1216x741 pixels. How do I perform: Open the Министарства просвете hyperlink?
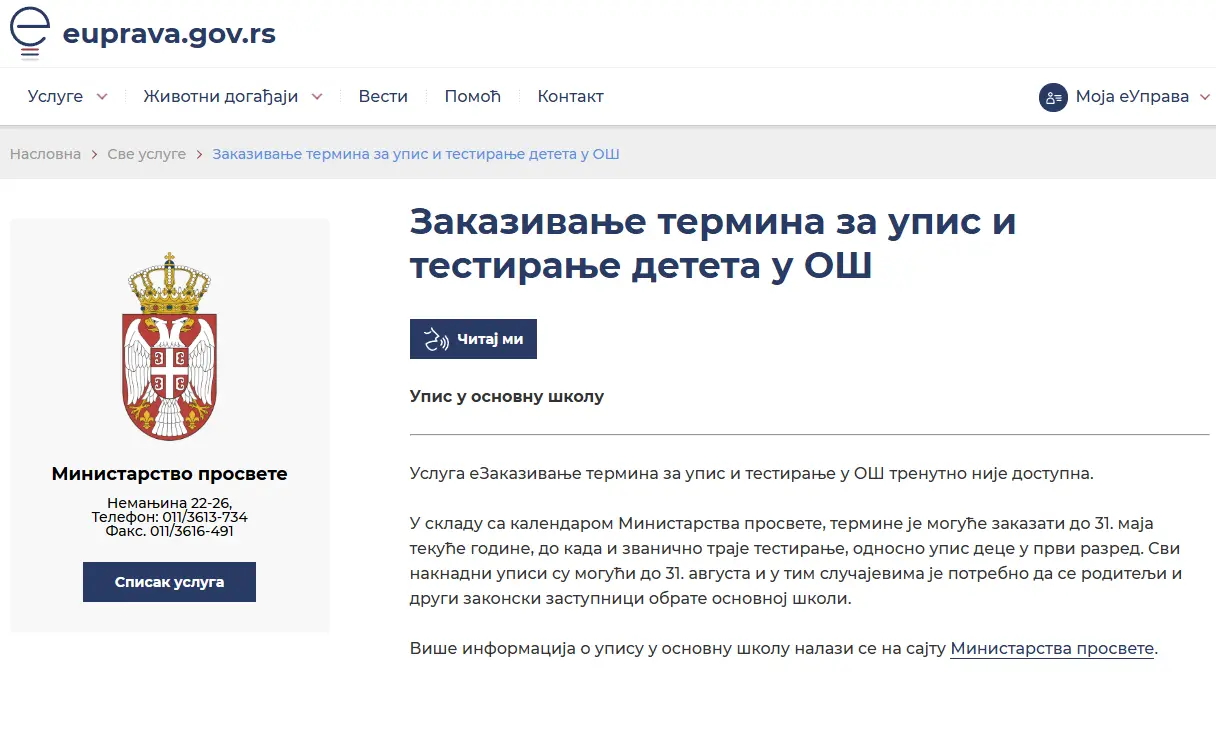[x=1052, y=648]
